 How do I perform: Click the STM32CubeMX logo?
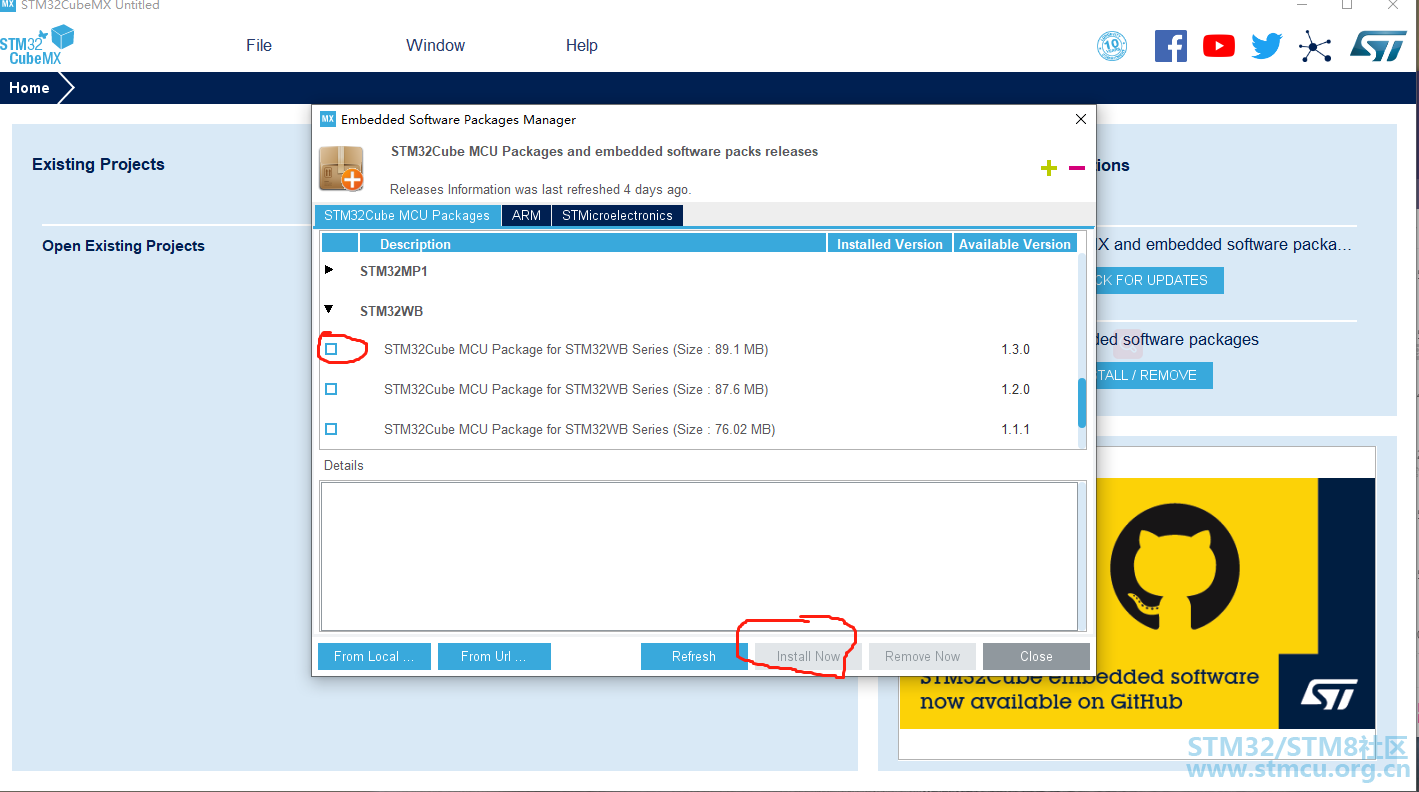point(37,45)
